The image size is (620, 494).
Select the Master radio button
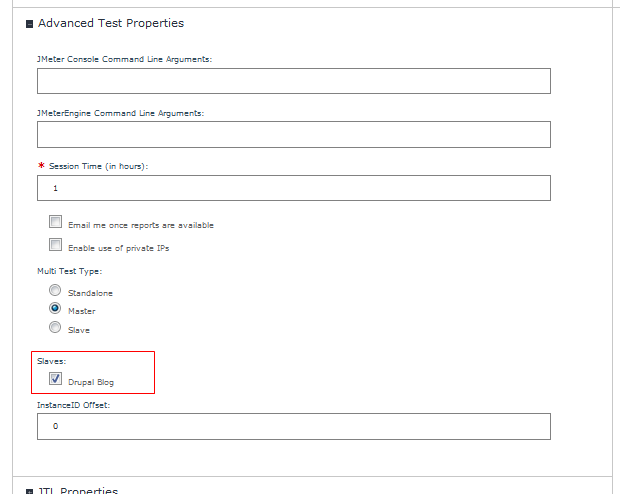[55, 308]
